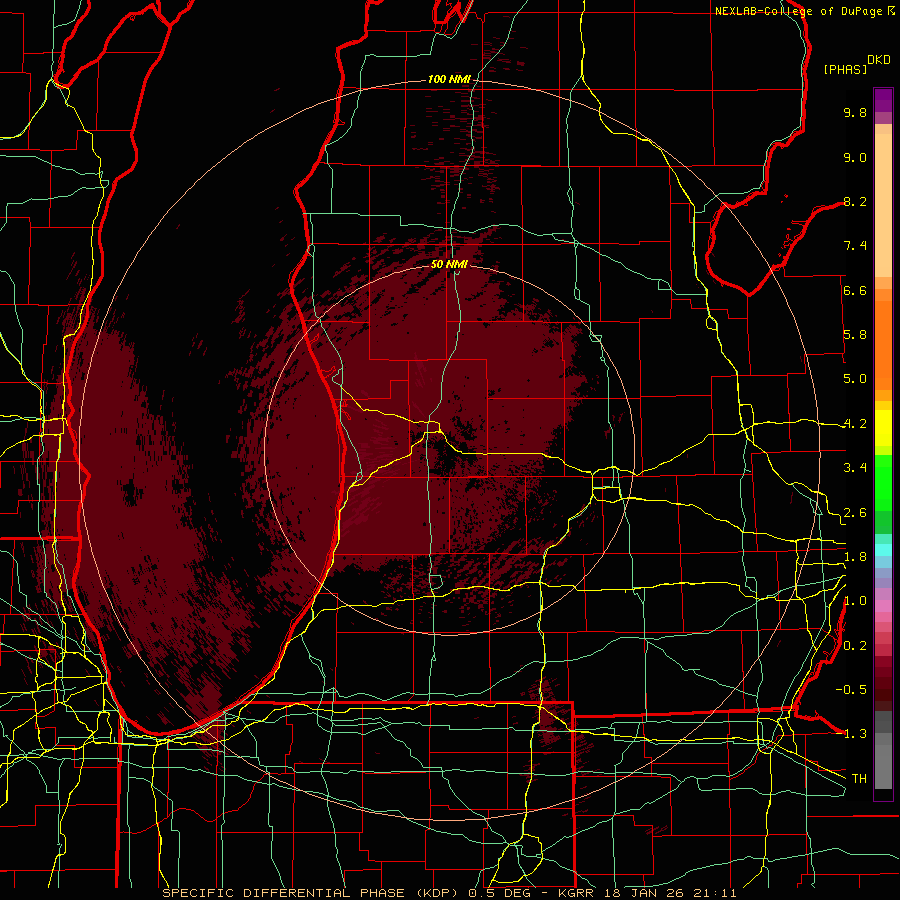
Task: Select the 1.0 scale value
Action: 855,601
